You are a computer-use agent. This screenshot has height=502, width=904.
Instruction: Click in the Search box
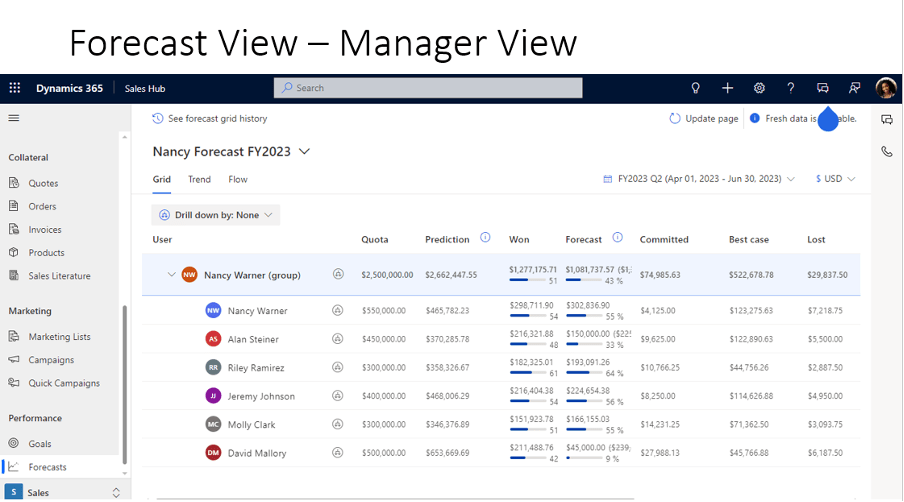tap(428, 88)
